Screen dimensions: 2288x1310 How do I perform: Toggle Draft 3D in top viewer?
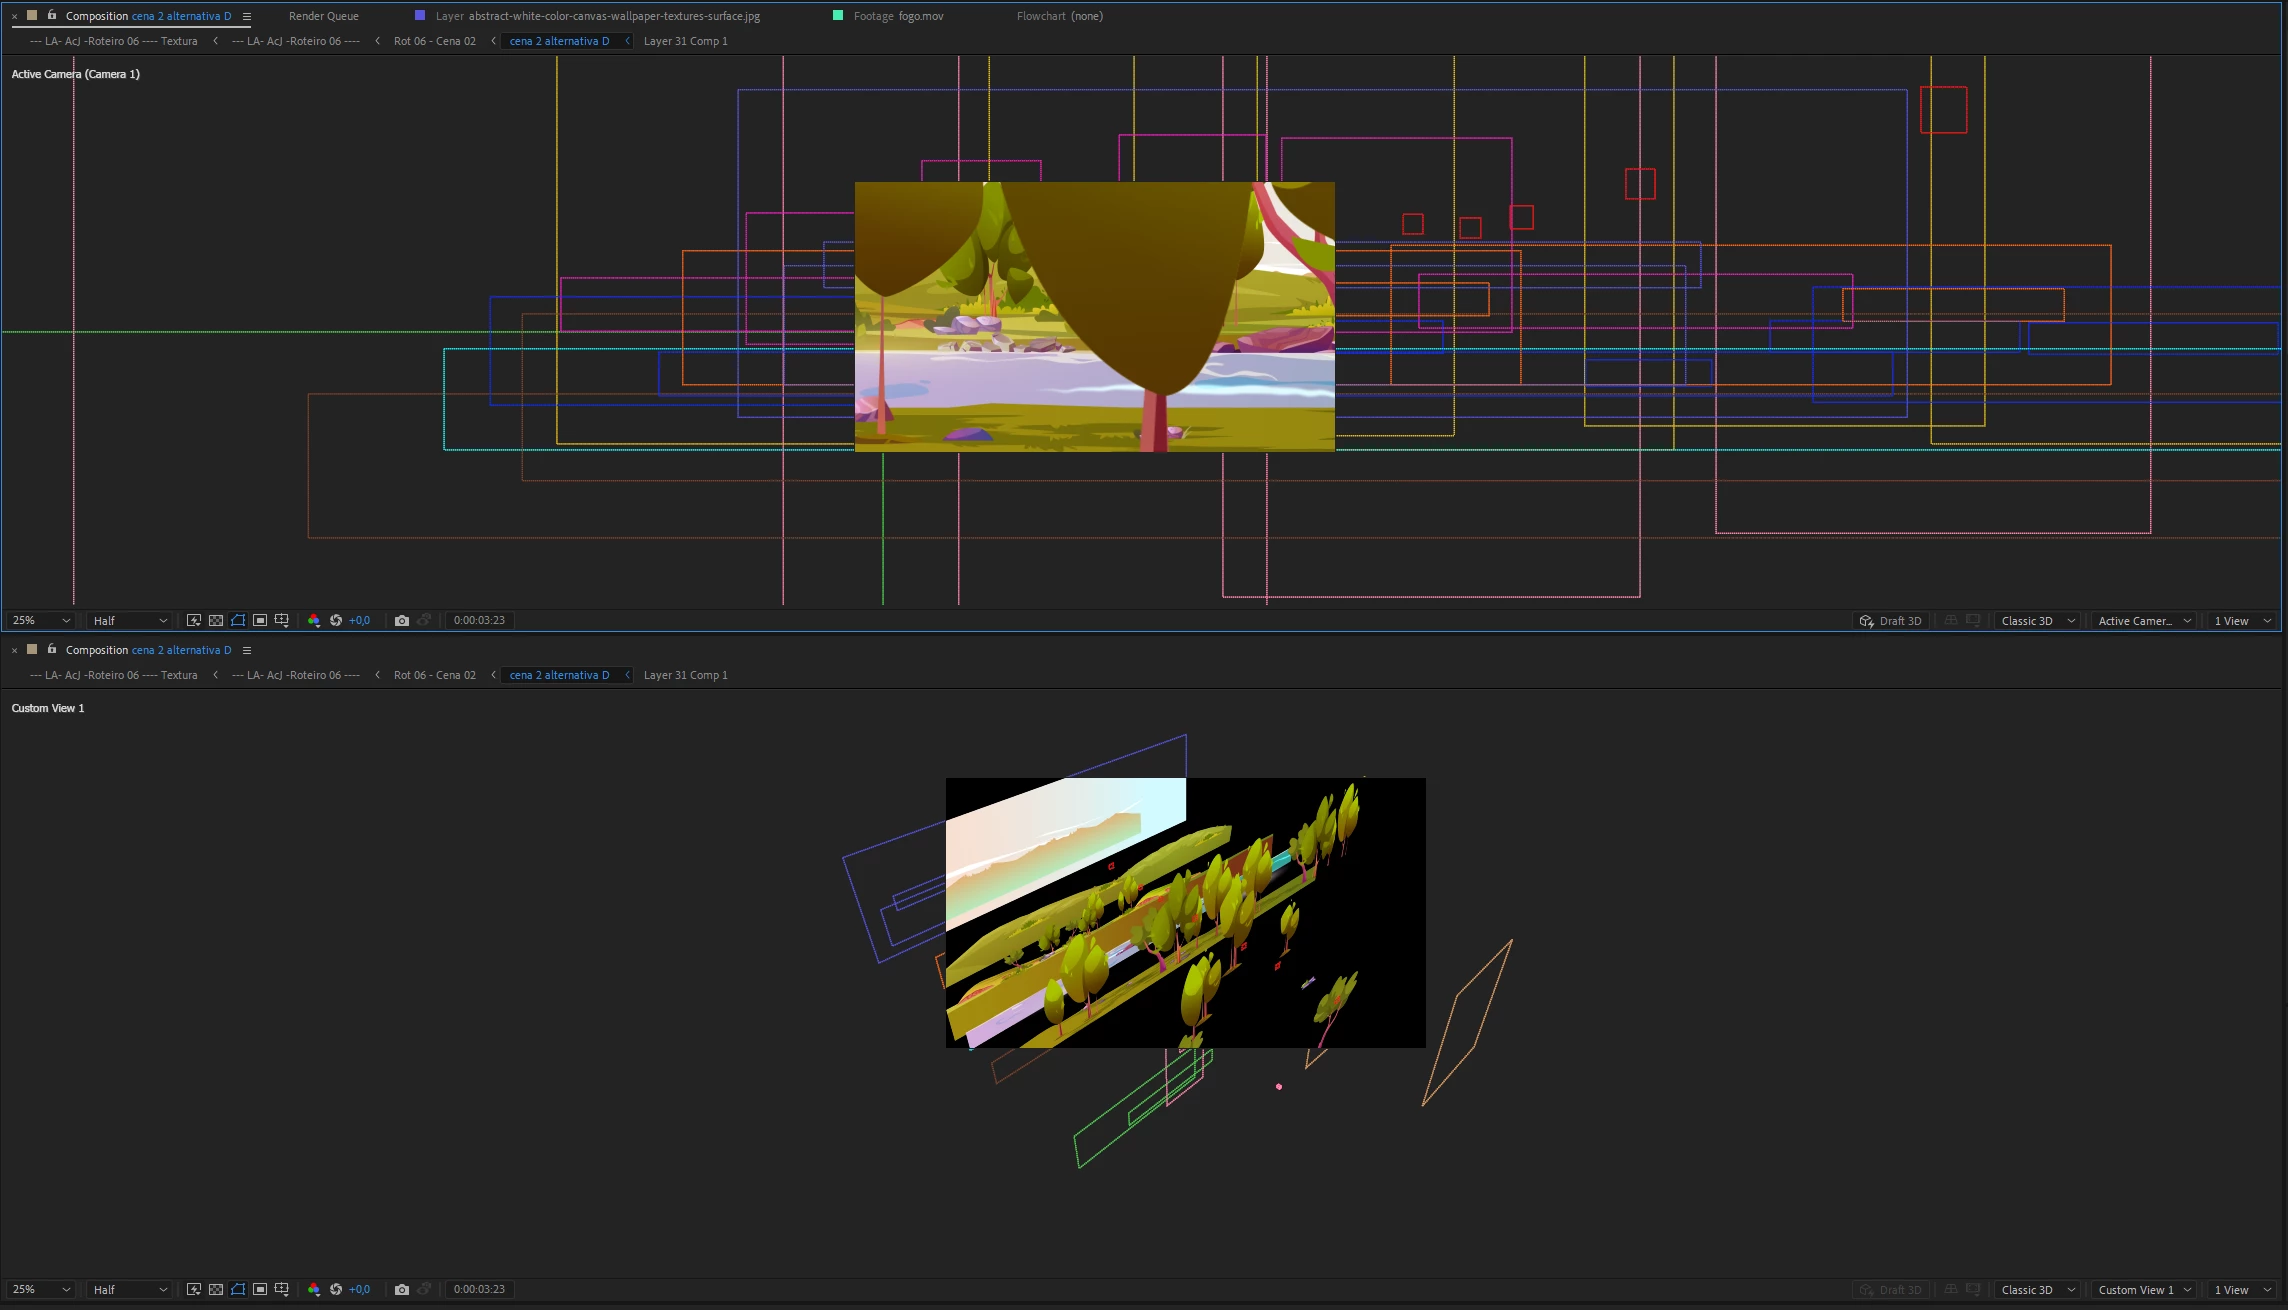(x=1890, y=621)
